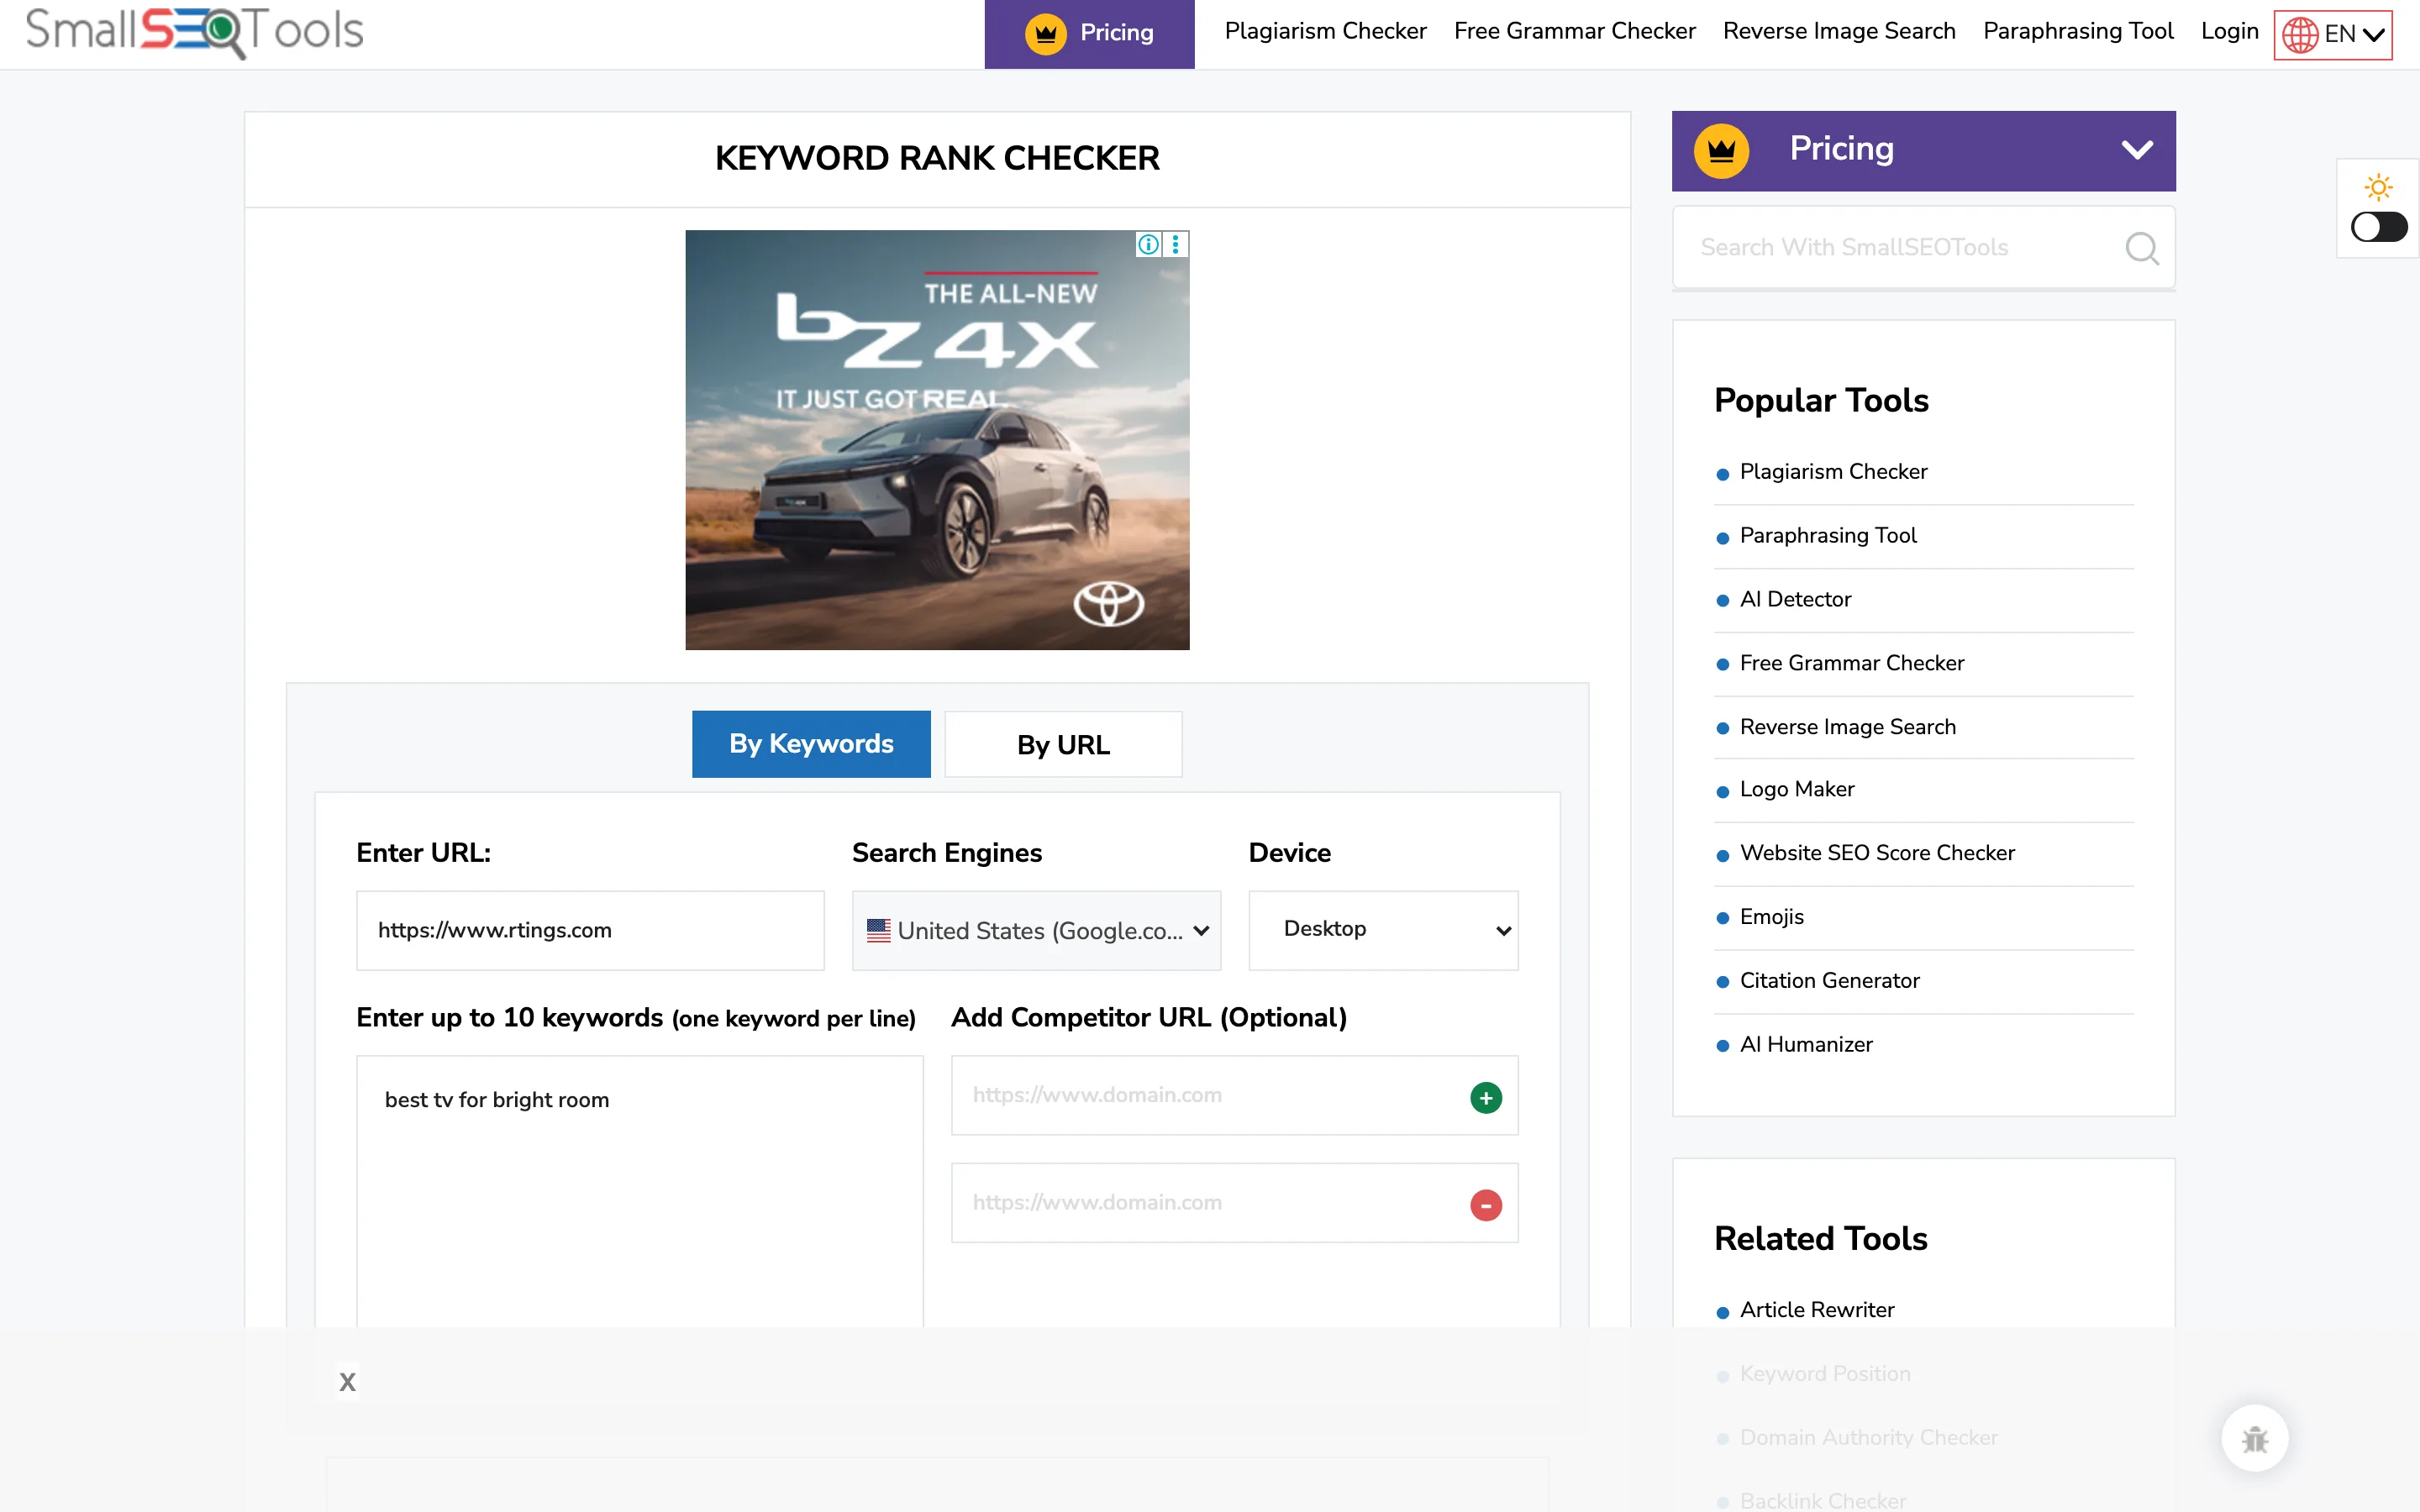Image resolution: width=2420 pixels, height=1512 pixels.
Task: Click the green plus add competitor icon
Action: pos(1485,1098)
